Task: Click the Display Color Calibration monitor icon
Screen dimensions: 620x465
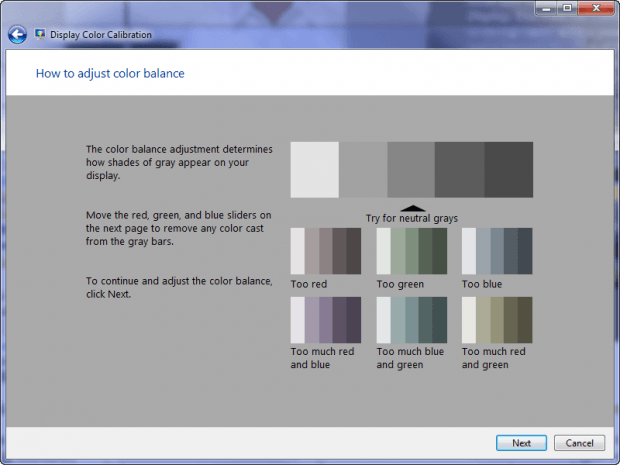Action: [x=40, y=34]
